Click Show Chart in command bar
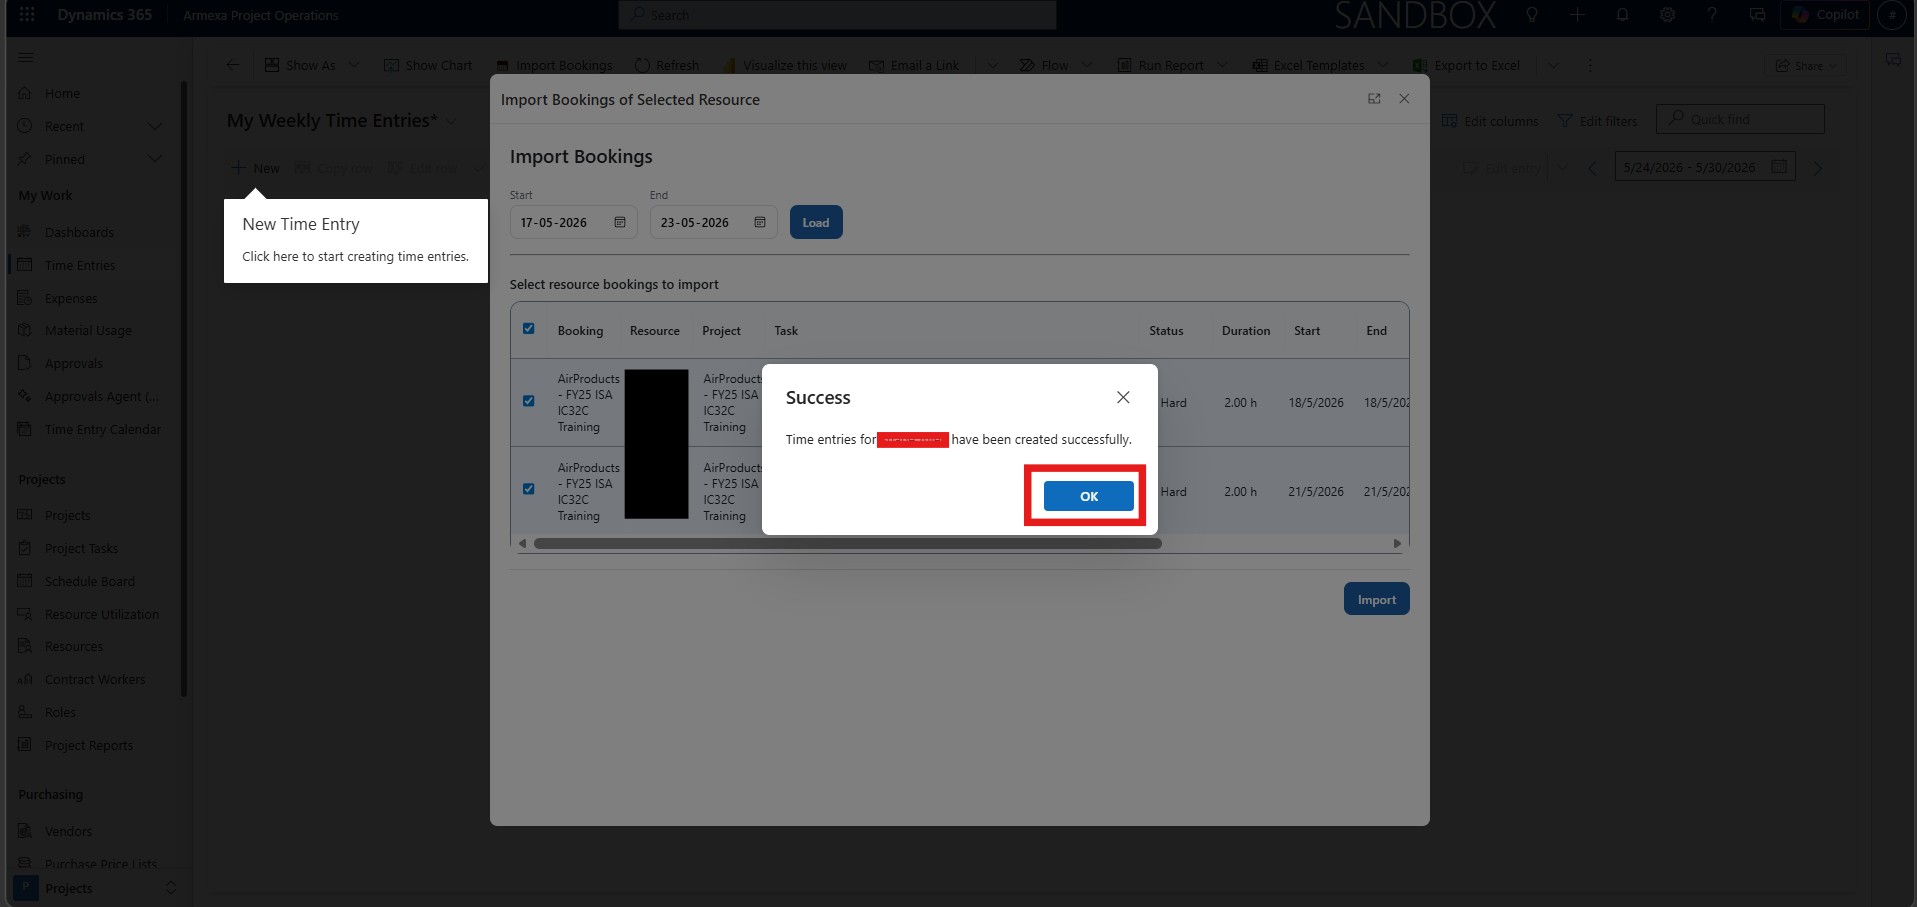 428,65
